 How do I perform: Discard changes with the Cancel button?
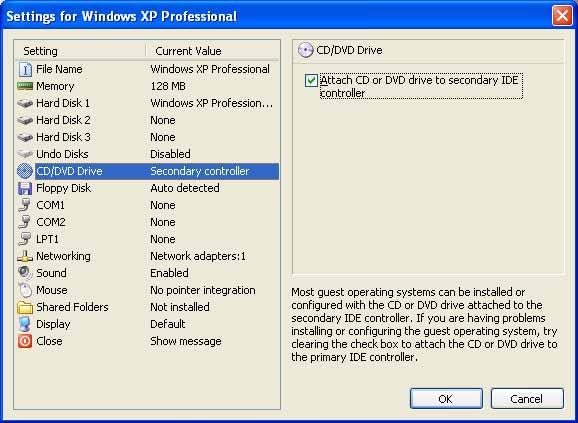coord(527,399)
